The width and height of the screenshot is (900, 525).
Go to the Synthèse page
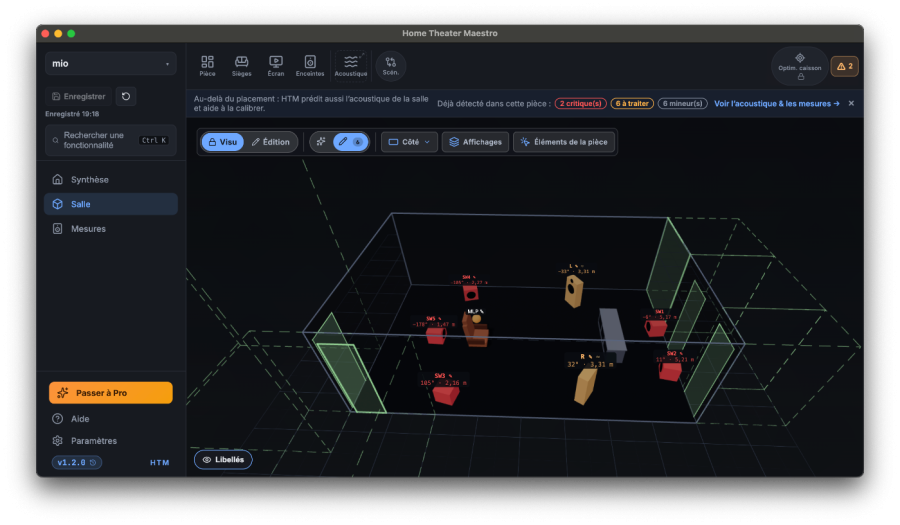pos(111,180)
